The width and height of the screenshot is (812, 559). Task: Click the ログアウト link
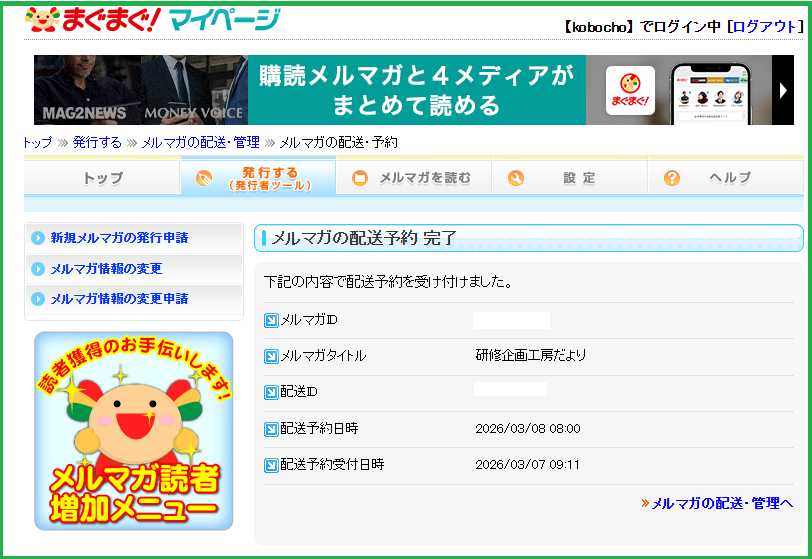[x=767, y=27]
